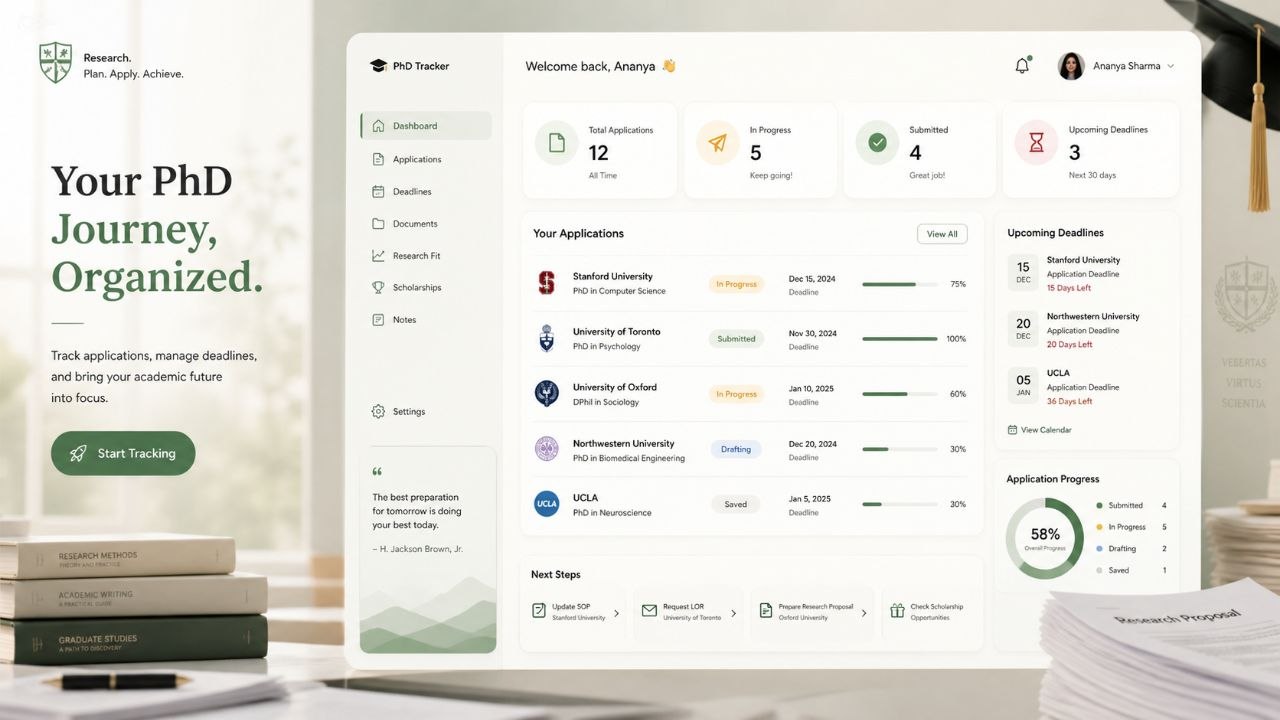Click the Scholarships trophy icon
The width and height of the screenshot is (1280, 720).
point(378,288)
